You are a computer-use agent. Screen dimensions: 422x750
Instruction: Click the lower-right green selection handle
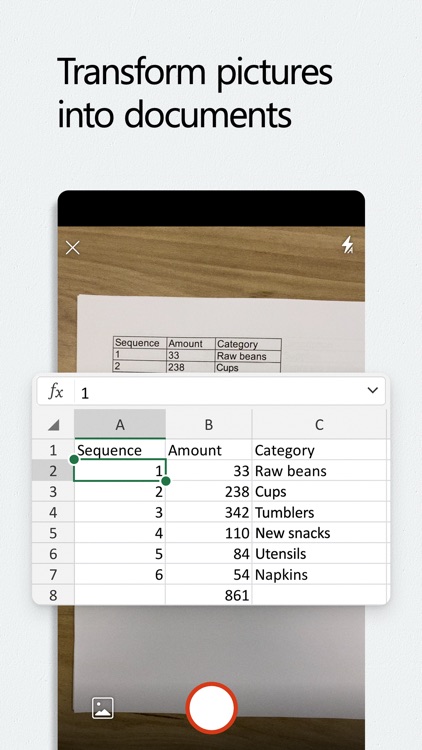[166, 481]
